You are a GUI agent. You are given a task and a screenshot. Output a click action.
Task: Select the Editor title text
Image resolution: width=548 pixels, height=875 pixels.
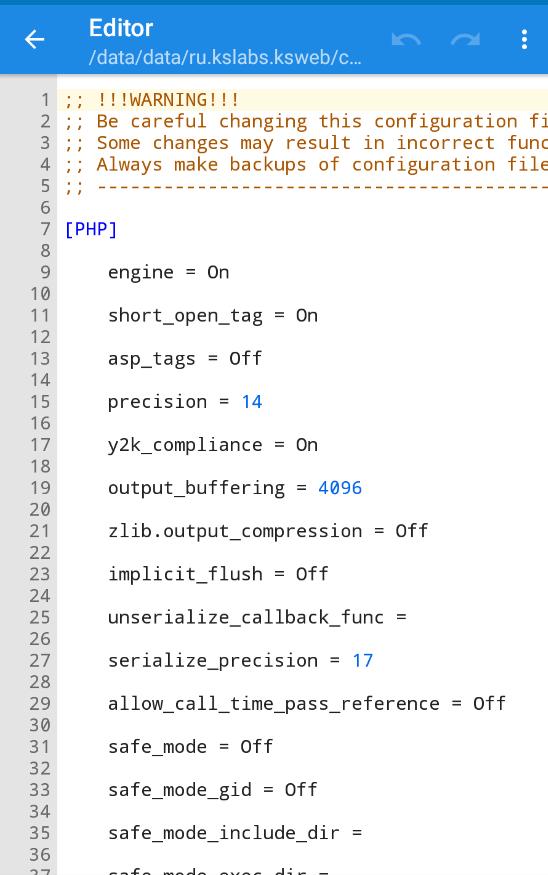(121, 28)
